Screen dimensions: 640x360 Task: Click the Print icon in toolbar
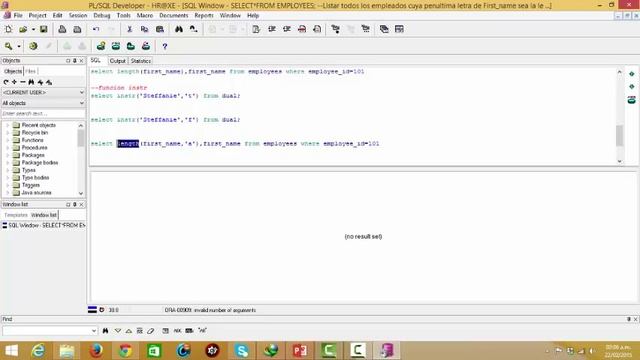[x=62, y=29]
